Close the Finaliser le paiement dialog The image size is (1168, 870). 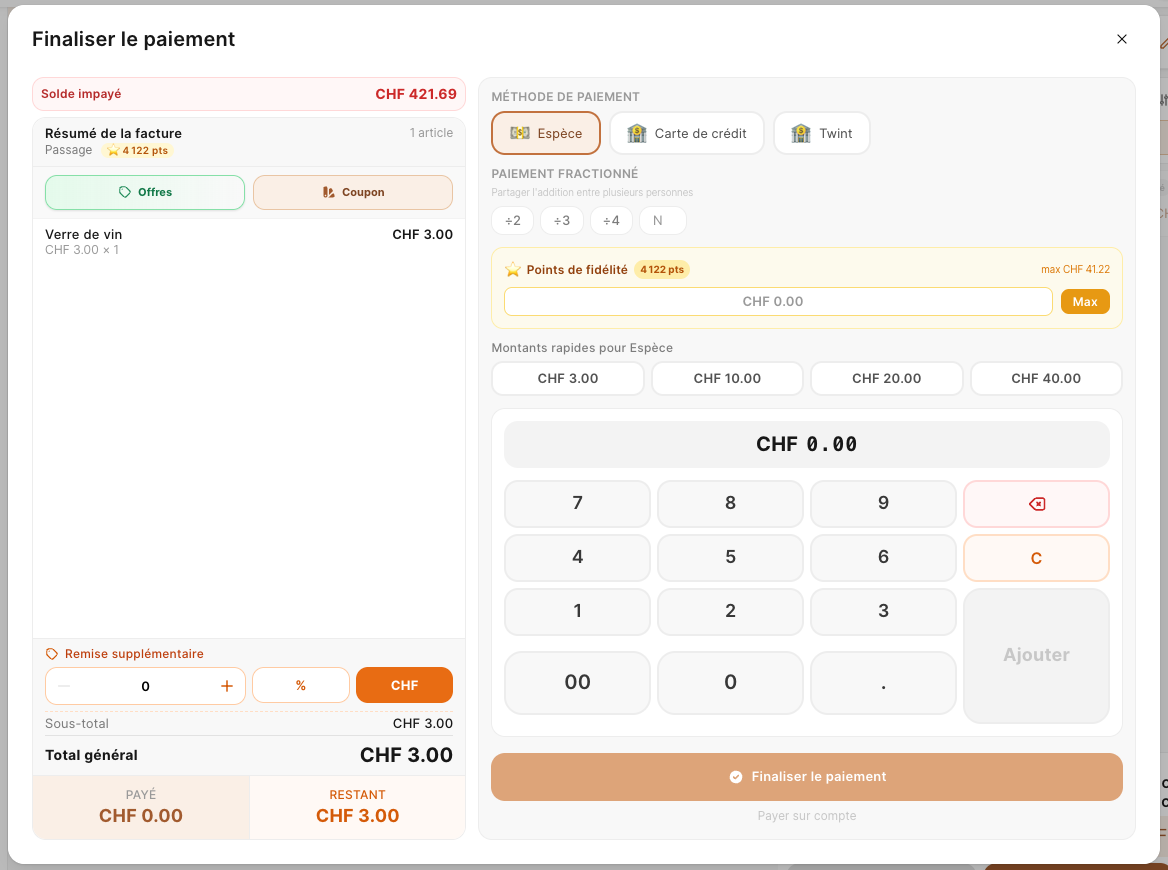click(1121, 39)
